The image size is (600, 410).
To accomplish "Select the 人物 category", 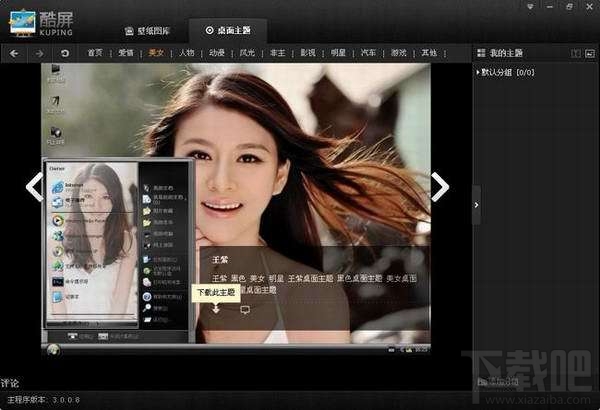I will coord(186,52).
